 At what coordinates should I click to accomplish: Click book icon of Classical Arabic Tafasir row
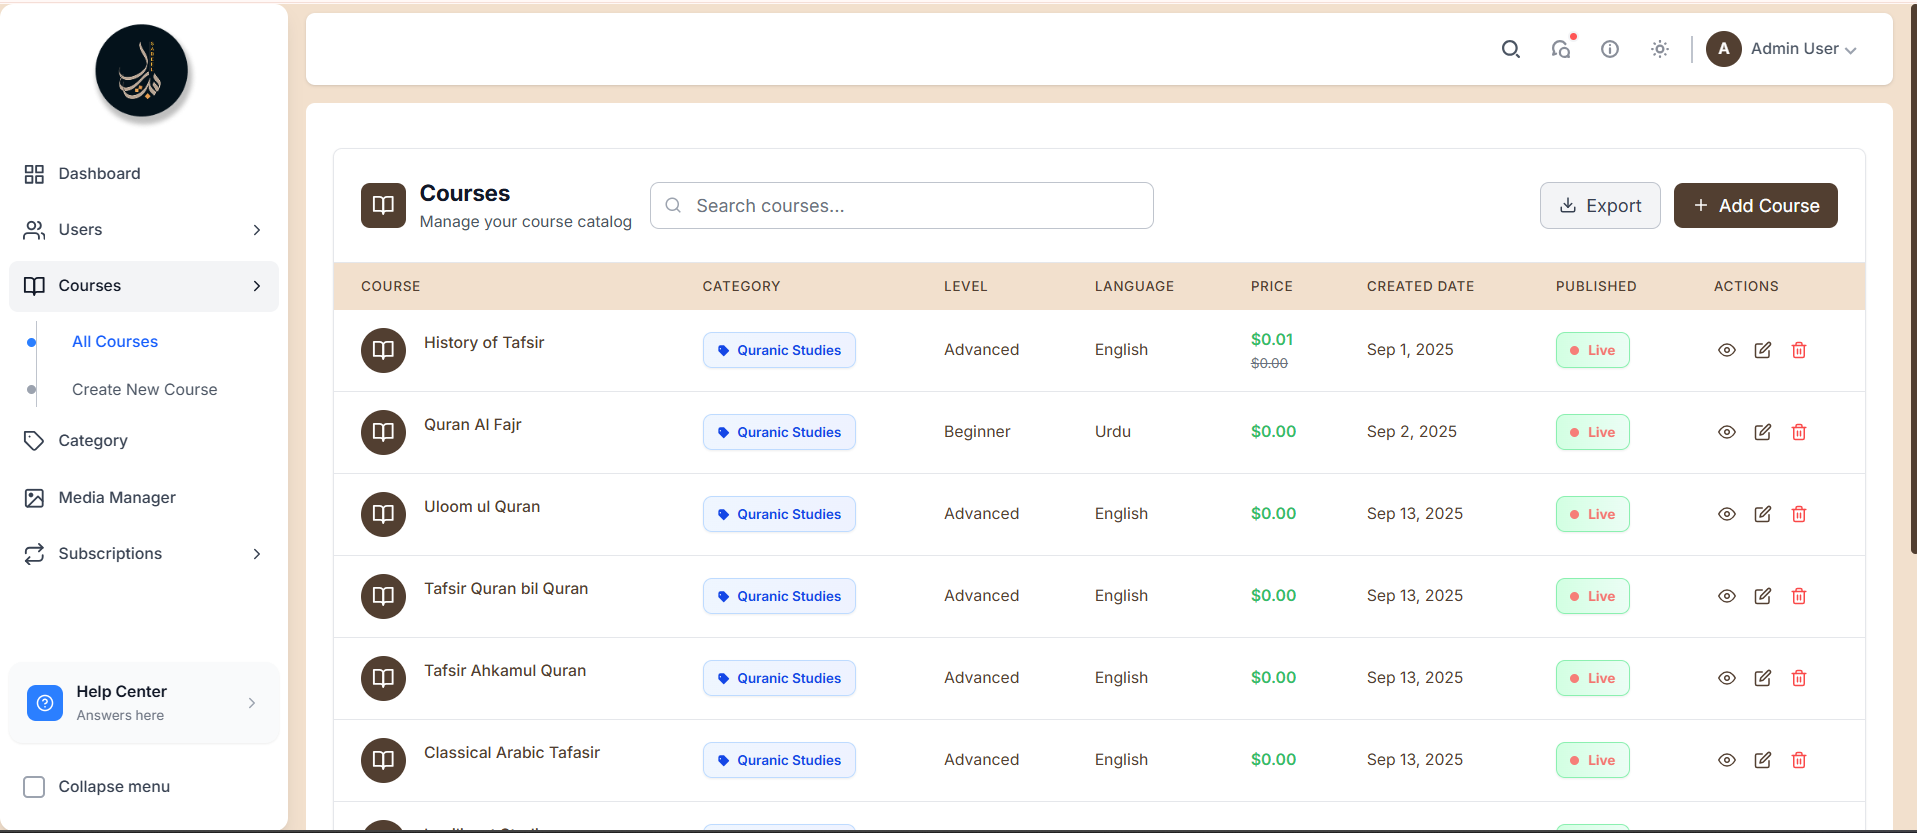pyautogui.click(x=383, y=760)
